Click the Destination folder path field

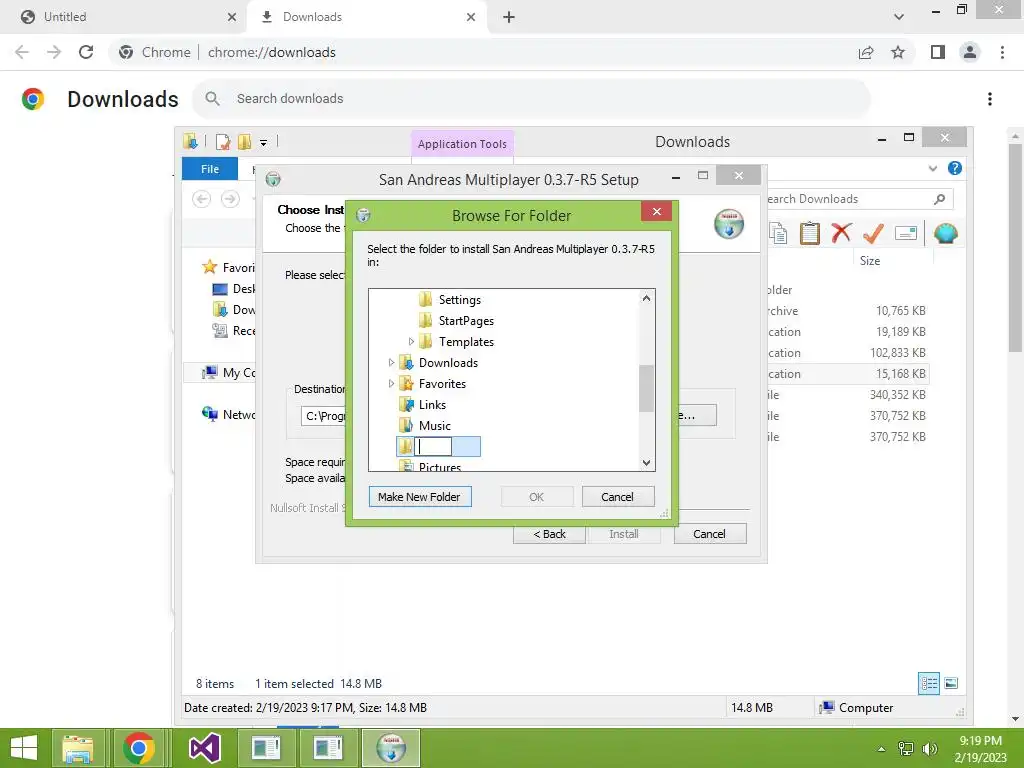(x=325, y=416)
